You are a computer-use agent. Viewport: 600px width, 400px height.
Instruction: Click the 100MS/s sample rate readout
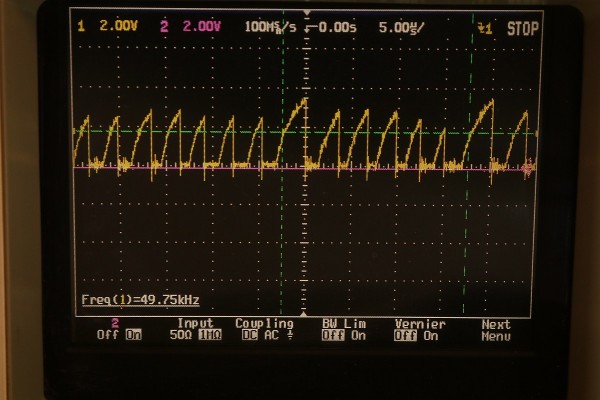[271, 27]
